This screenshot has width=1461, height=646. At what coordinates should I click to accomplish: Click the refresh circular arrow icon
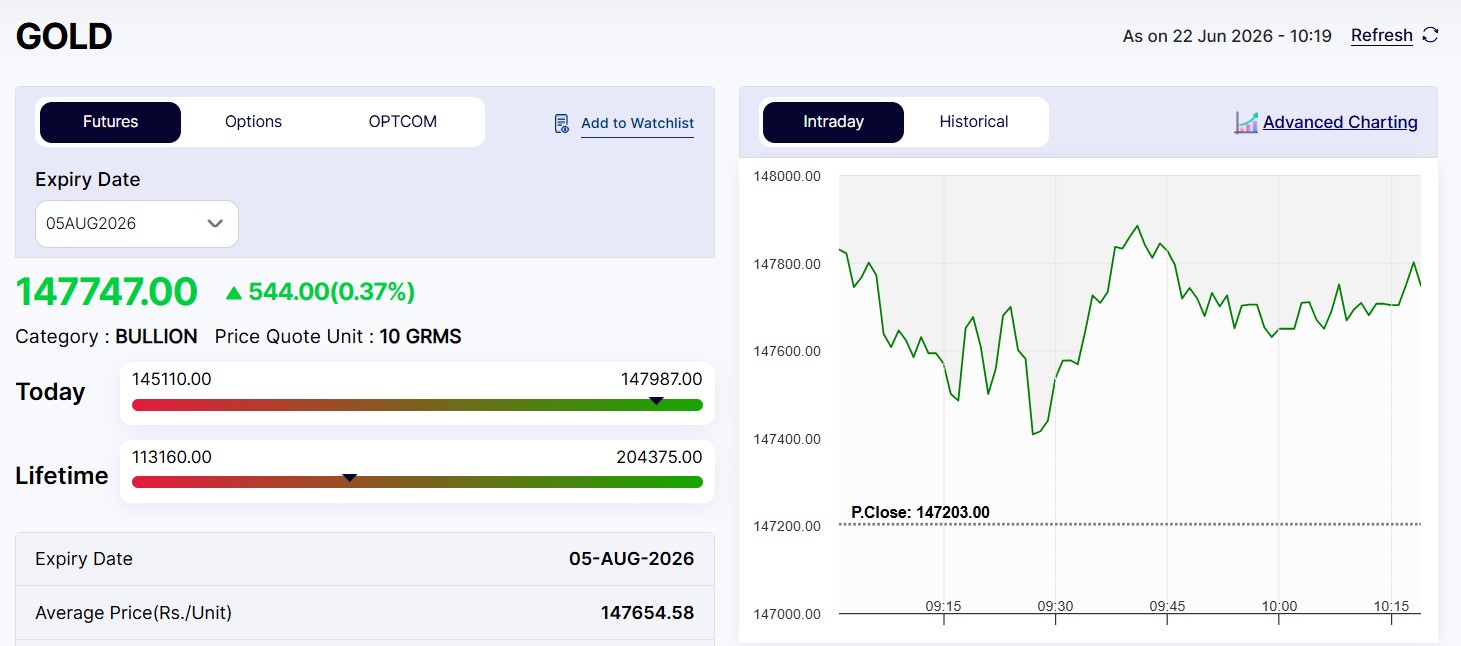(x=1431, y=35)
